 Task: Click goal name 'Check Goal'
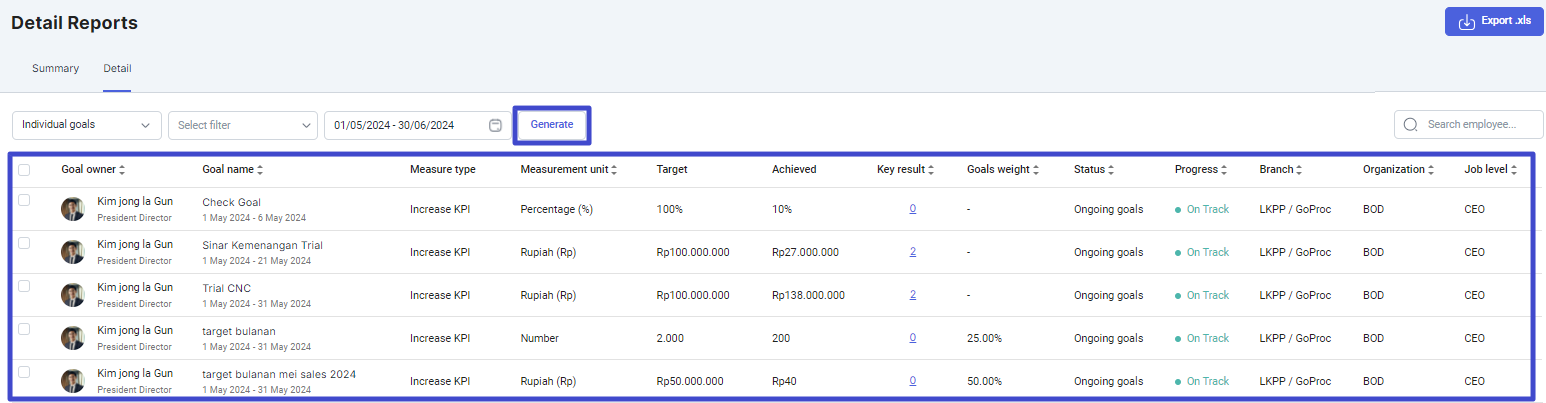coord(231,202)
